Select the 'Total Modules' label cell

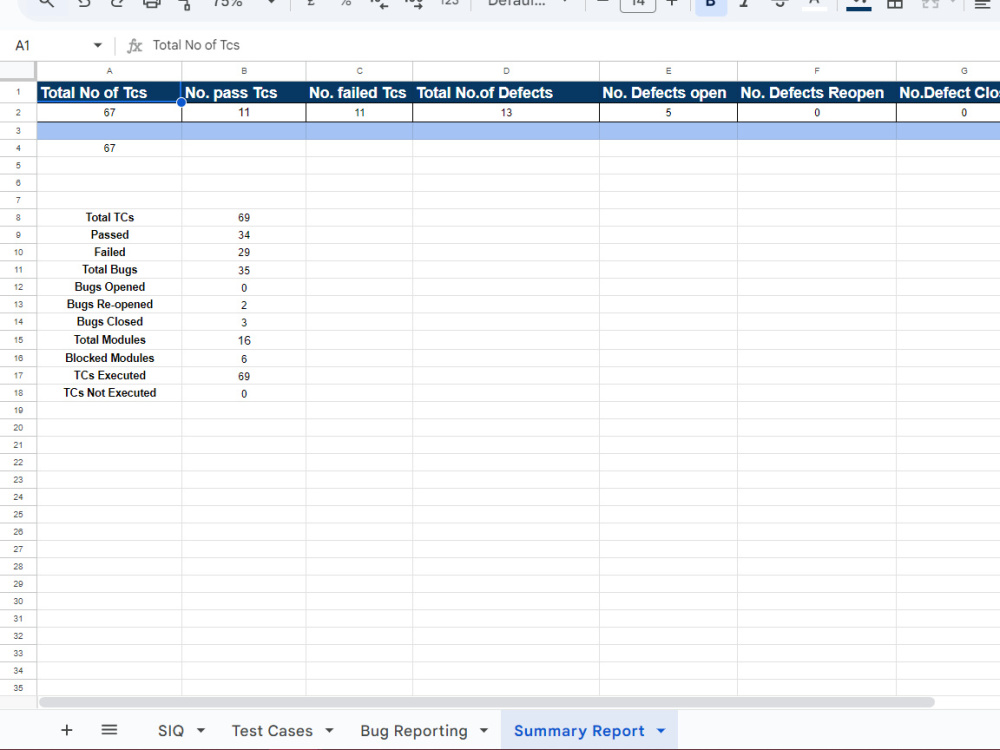(x=109, y=340)
